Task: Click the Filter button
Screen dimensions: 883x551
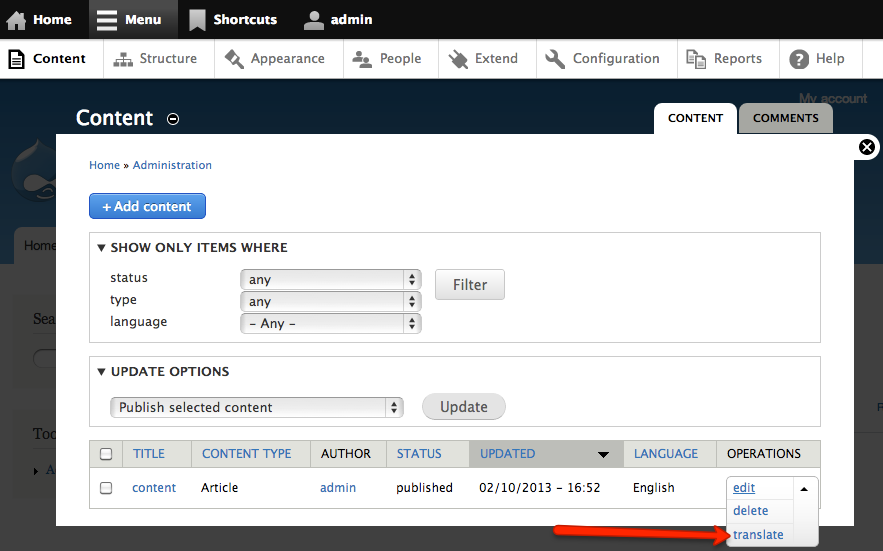Action: point(470,285)
